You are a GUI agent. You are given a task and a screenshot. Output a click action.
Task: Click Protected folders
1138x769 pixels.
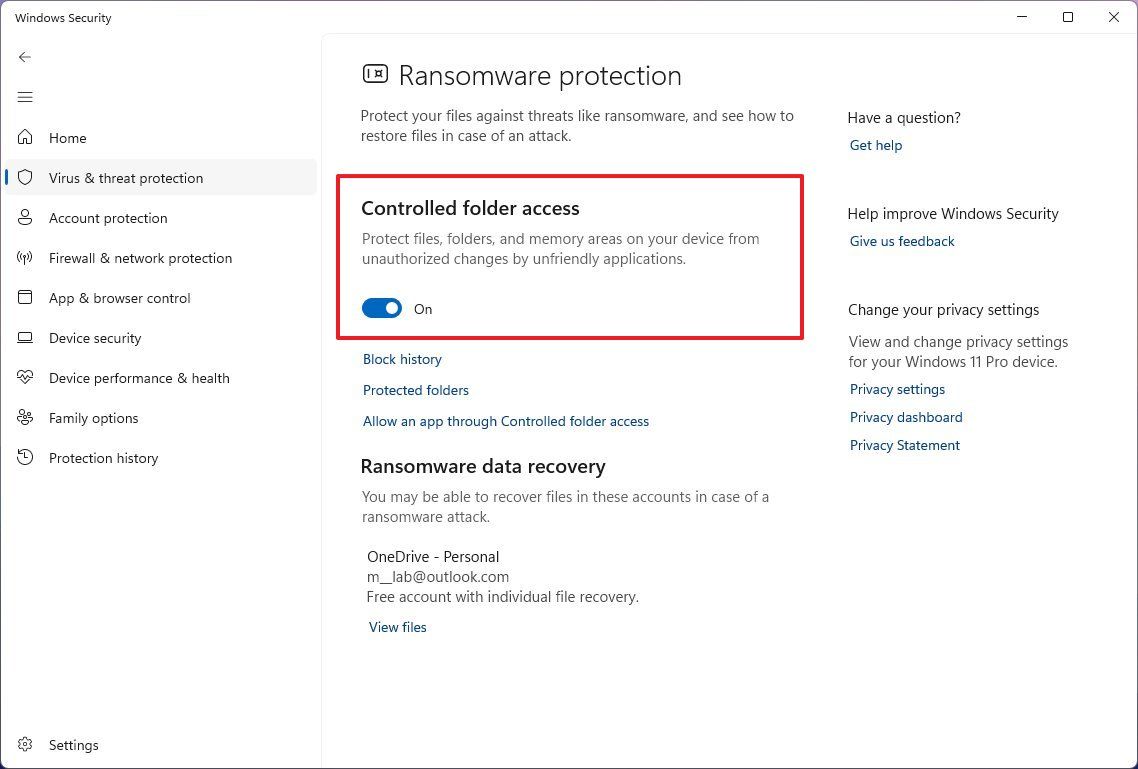[416, 390]
